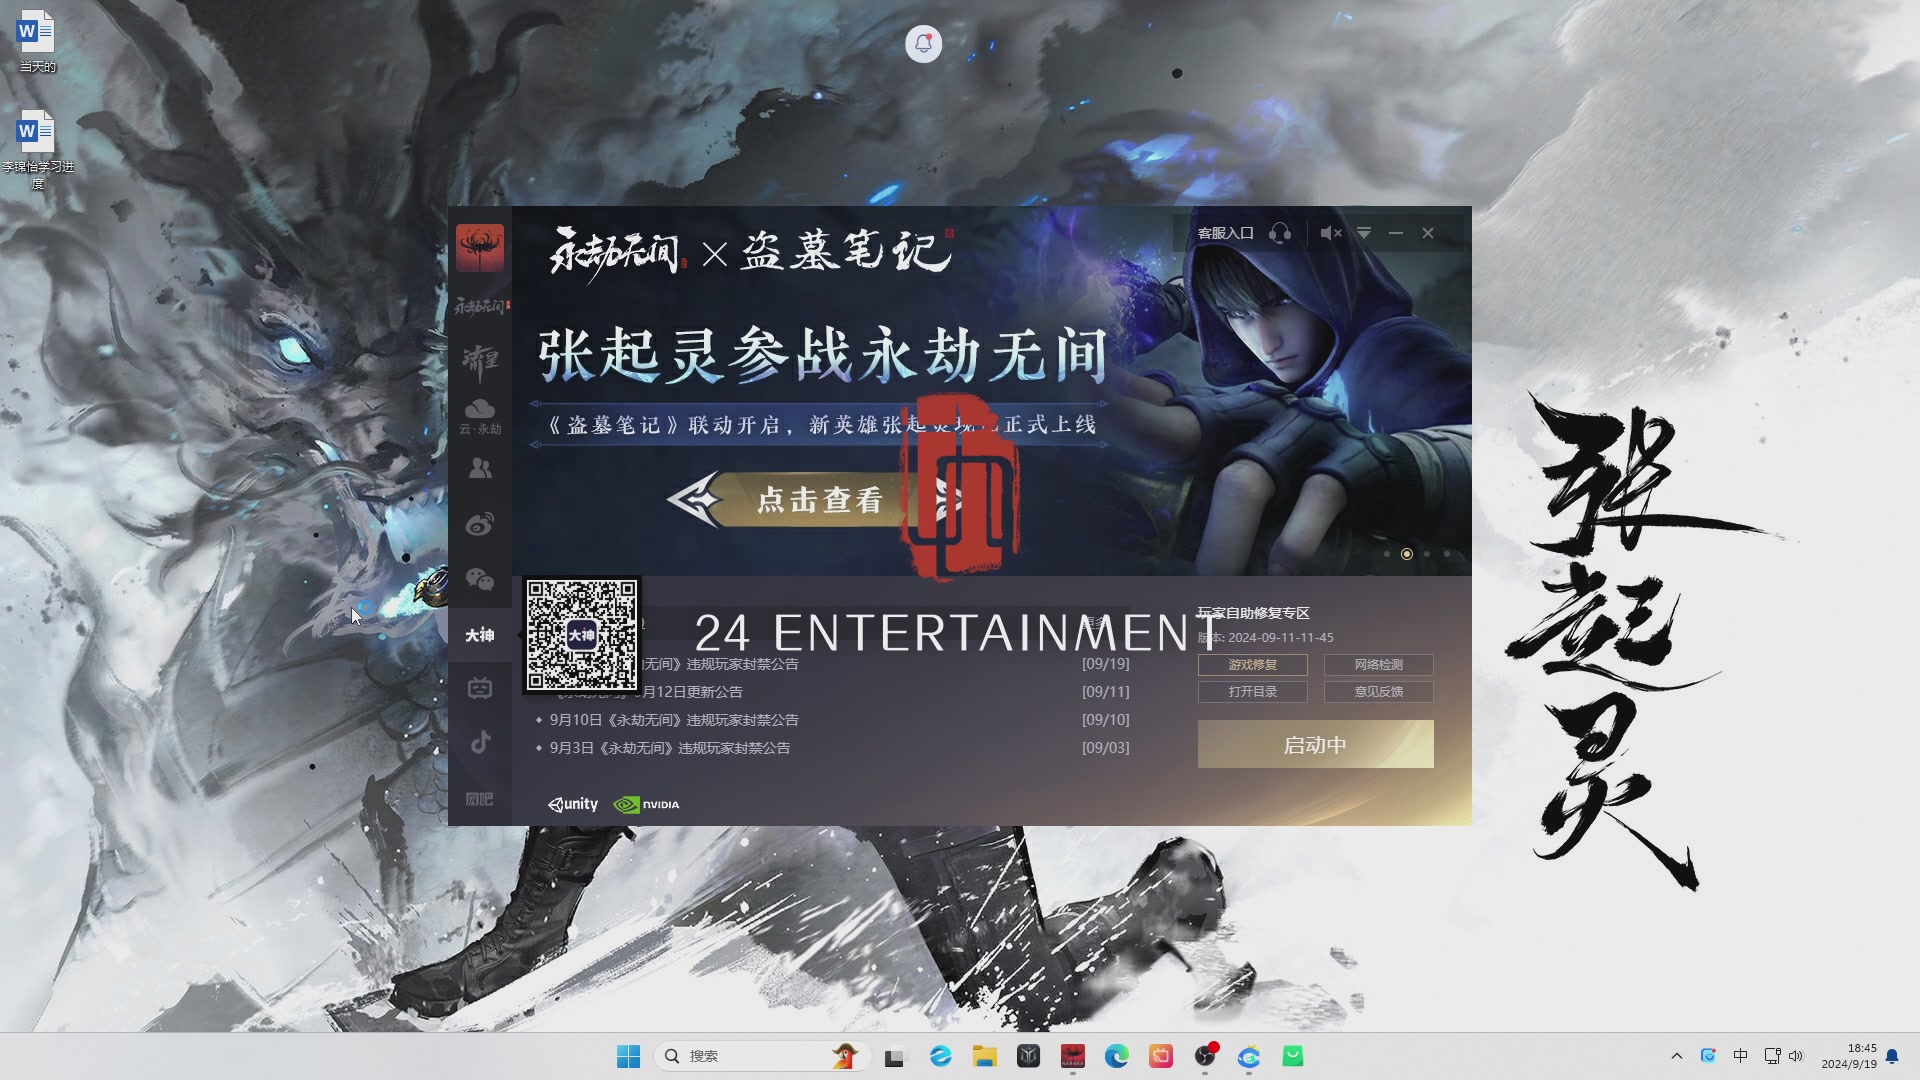Open the Windows Start menu
The width and height of the screenshot is (1920, 1080).
pos(628,1056)
